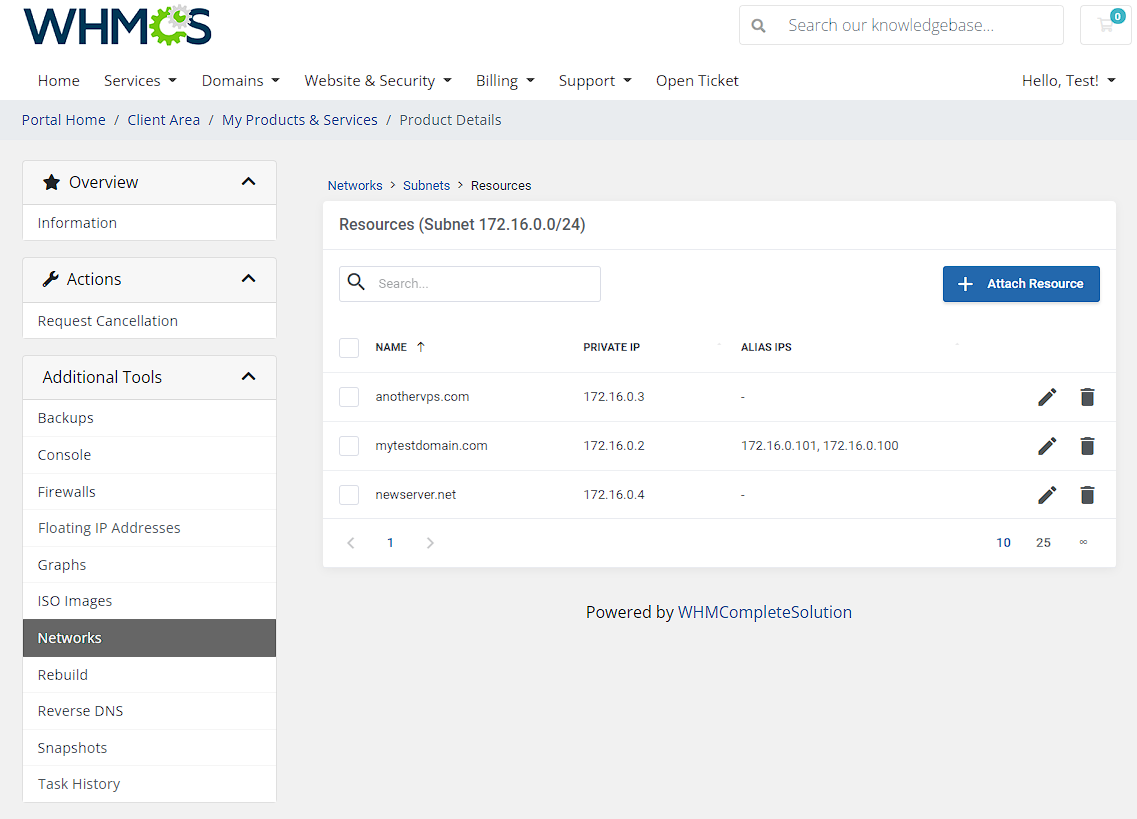Delete newserver.net with the trash icon

1087,494
